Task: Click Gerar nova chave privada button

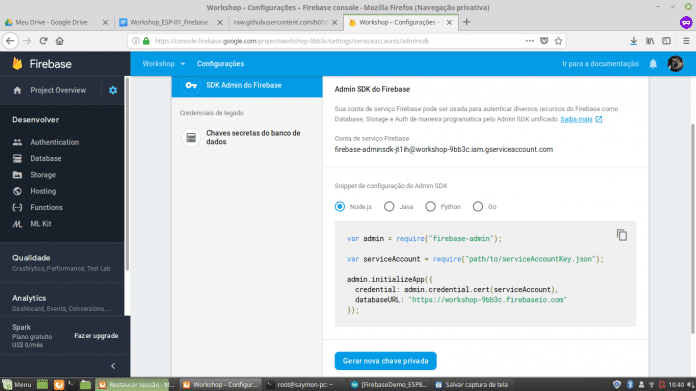Action: tap(386, 361)
